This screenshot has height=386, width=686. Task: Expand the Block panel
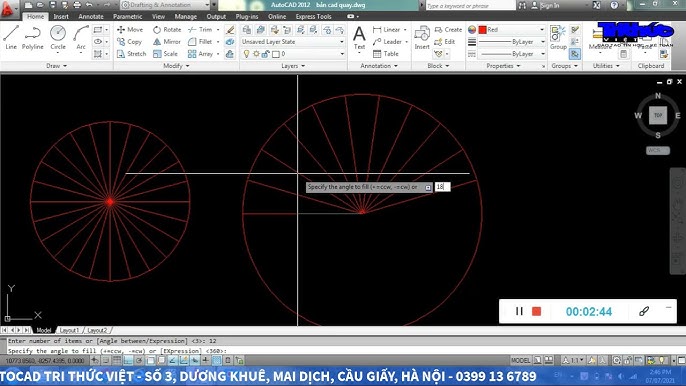coord(438,66)
